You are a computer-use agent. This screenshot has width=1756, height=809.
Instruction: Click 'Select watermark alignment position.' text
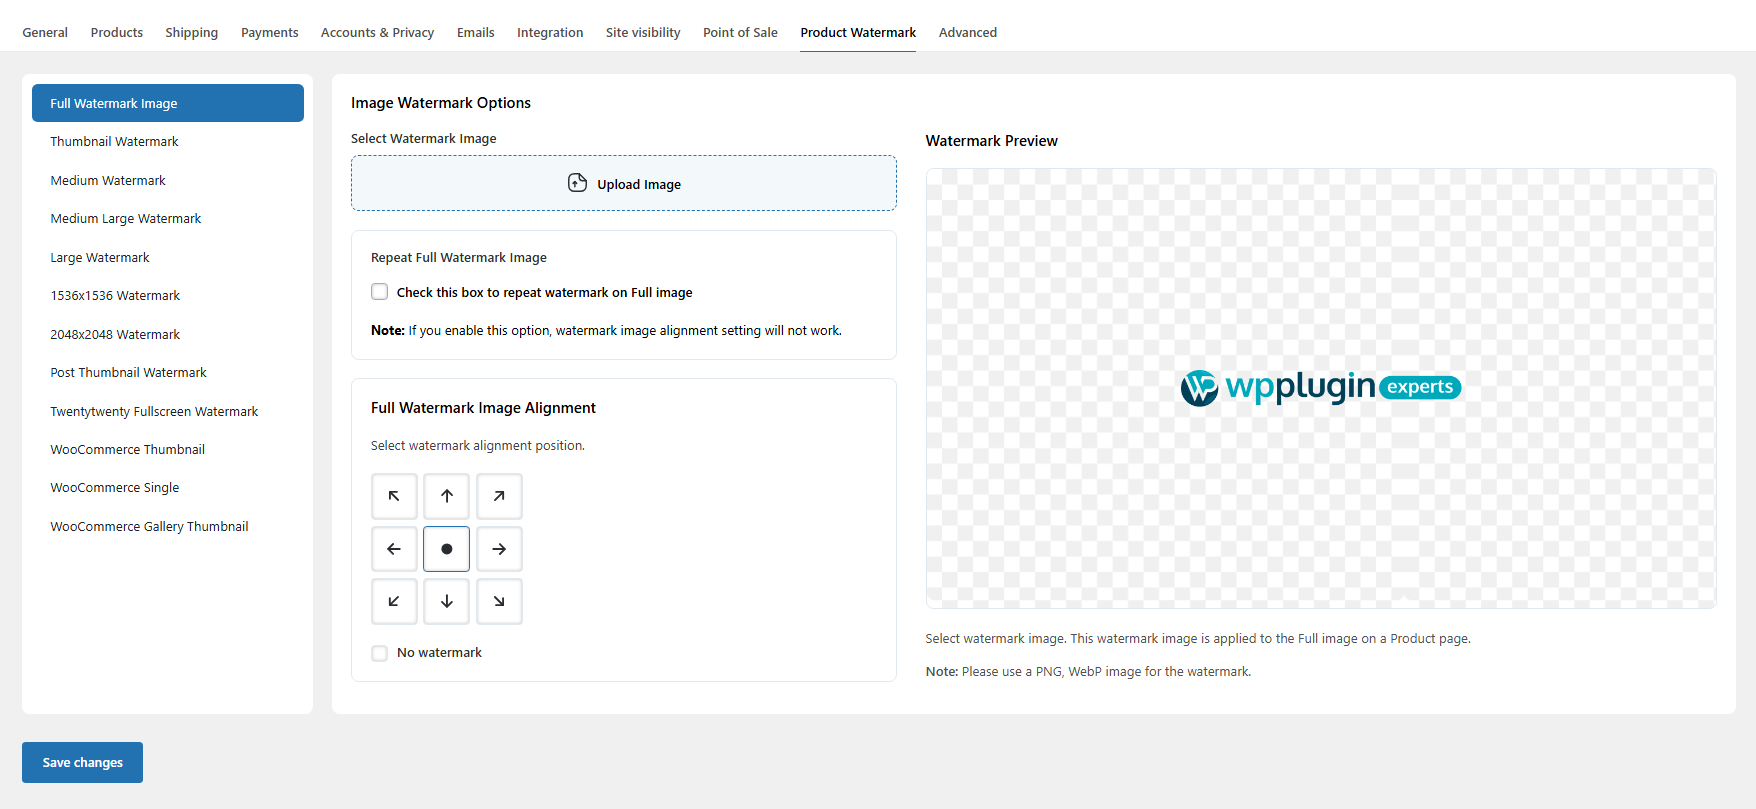click(478, 445)
